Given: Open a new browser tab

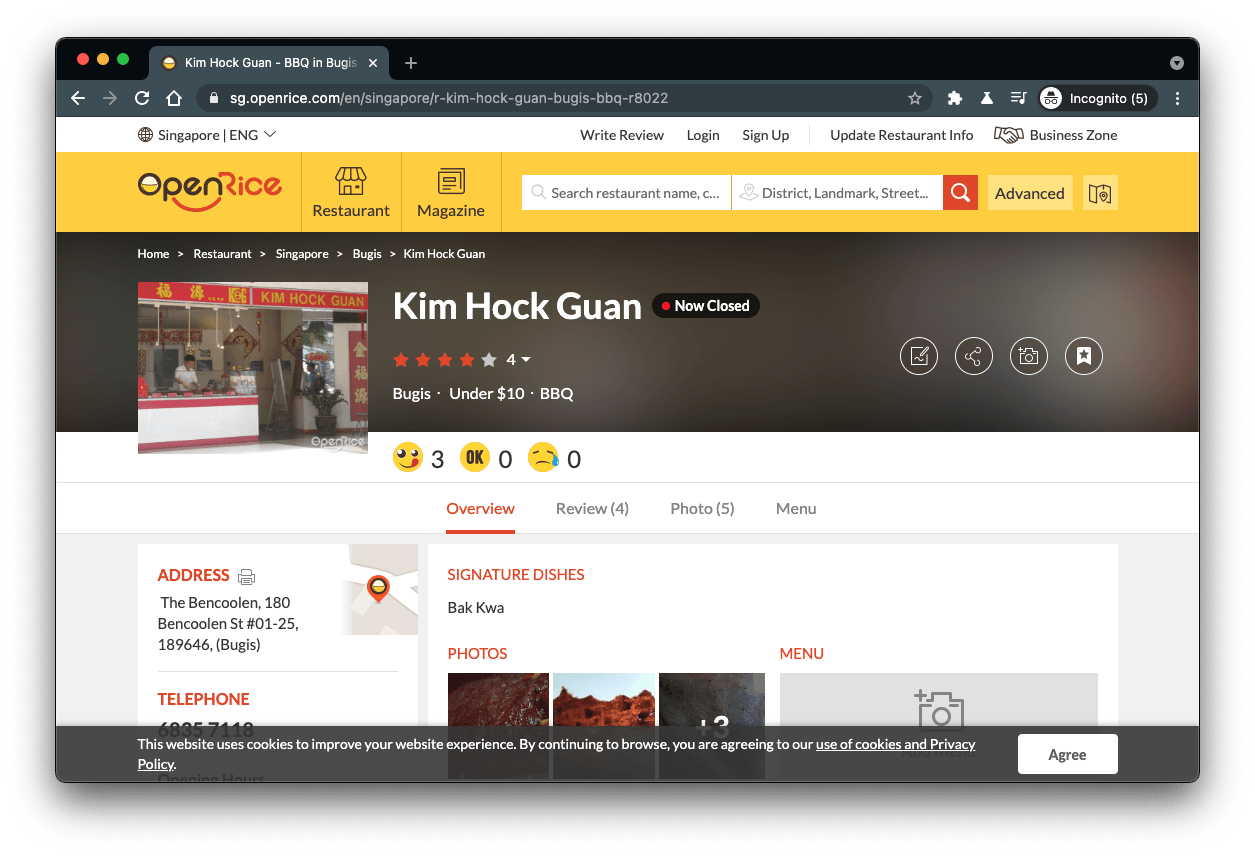Looking at the screenshot, I should tap(410, 63).
